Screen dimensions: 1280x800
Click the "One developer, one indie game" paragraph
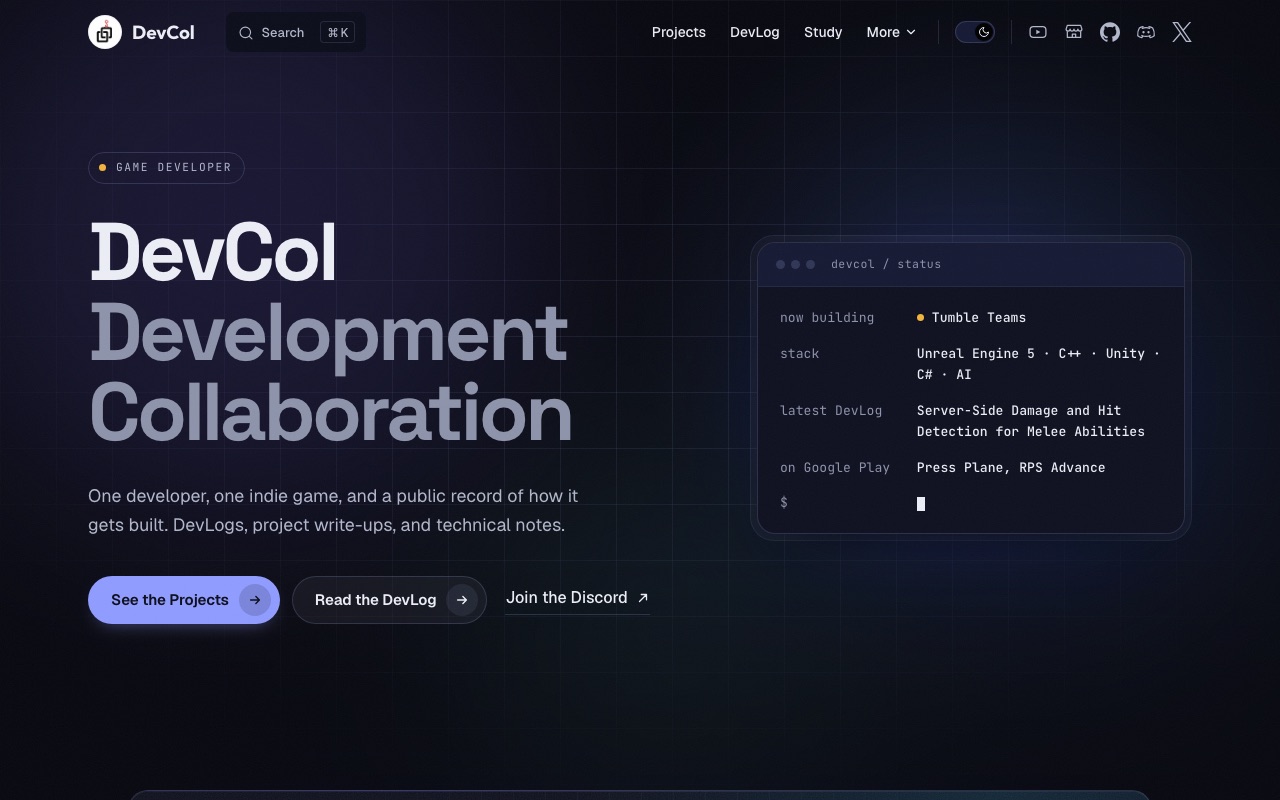[x=333, y=510]
